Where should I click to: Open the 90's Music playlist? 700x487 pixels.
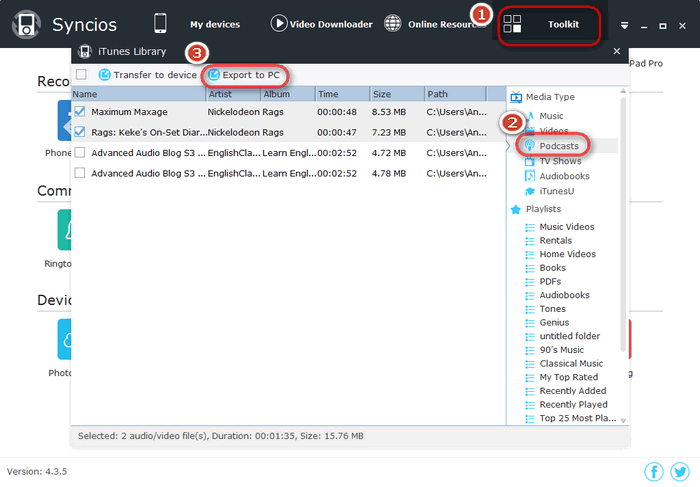(562, 350)
